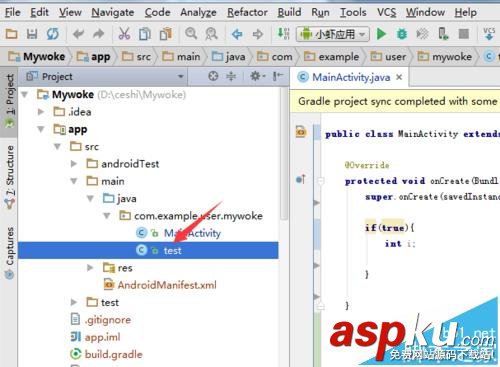Collapse the main folder

point(74,181)
